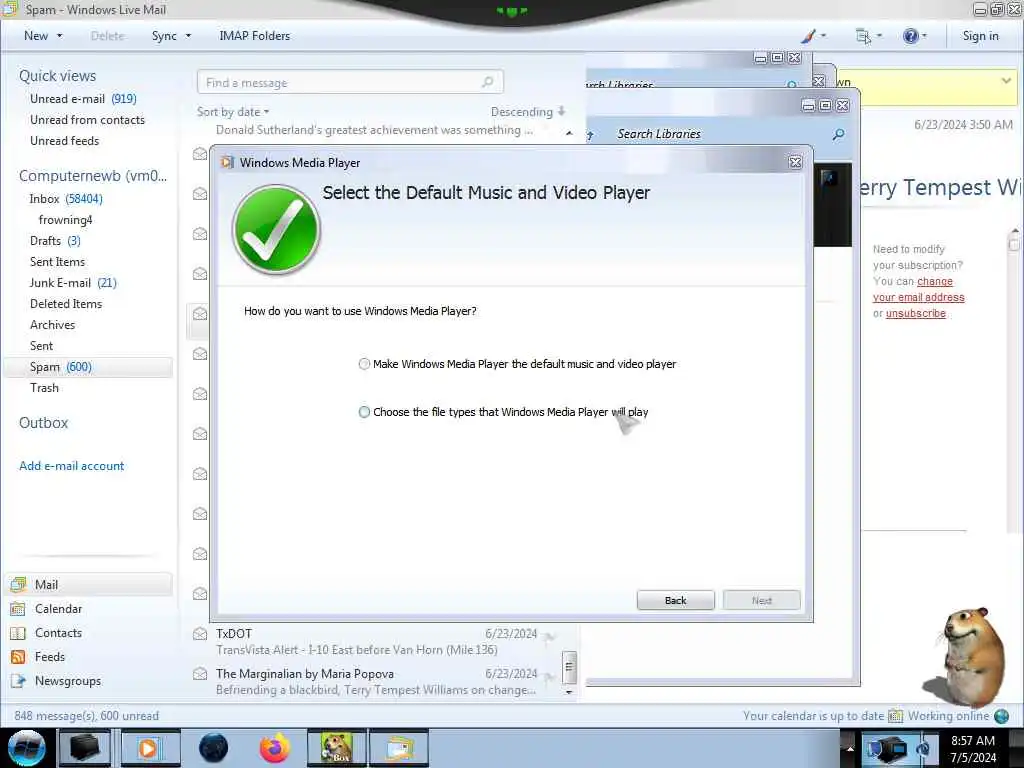
Task: Click the calendar status icon in status bar
Action: click(895, 716)
